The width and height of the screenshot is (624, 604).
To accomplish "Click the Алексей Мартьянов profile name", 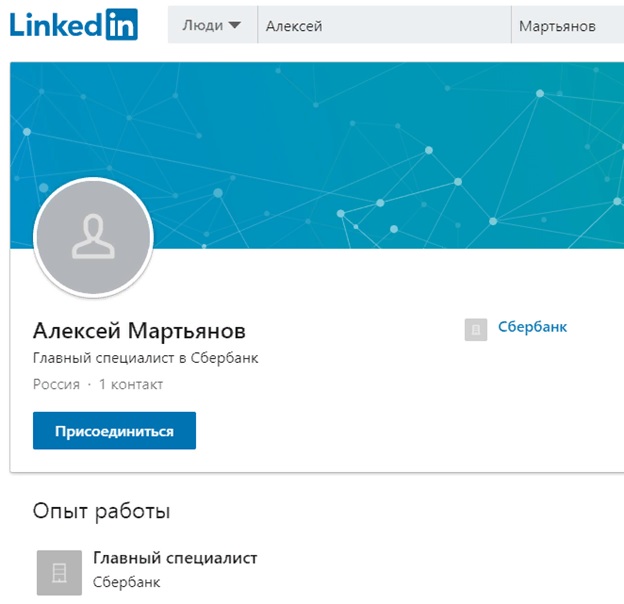I will [139, 331].
